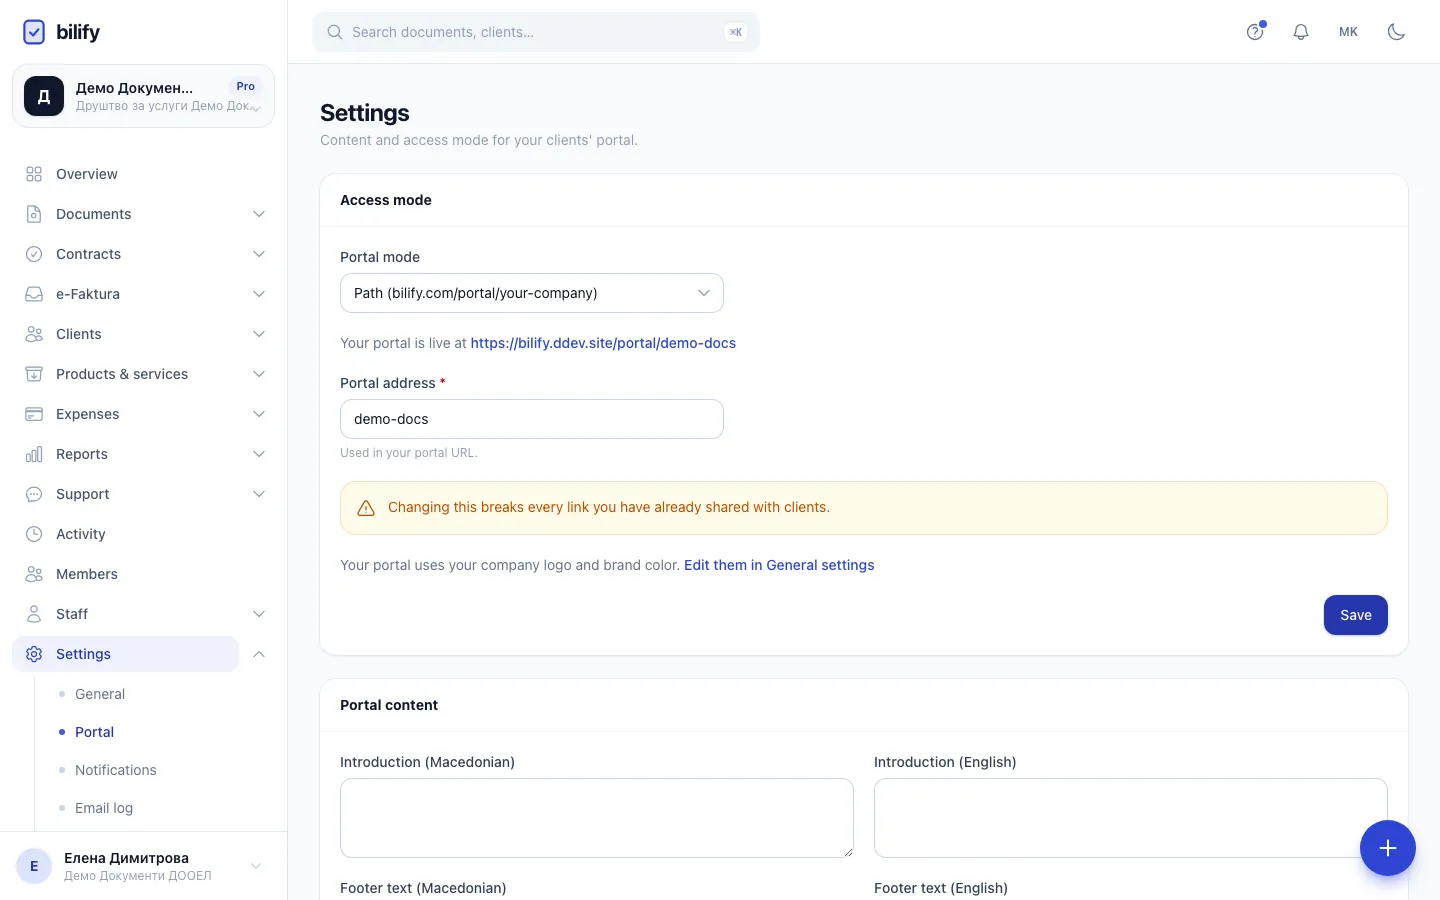Click the Reports bar chart icon

(34, 454)
